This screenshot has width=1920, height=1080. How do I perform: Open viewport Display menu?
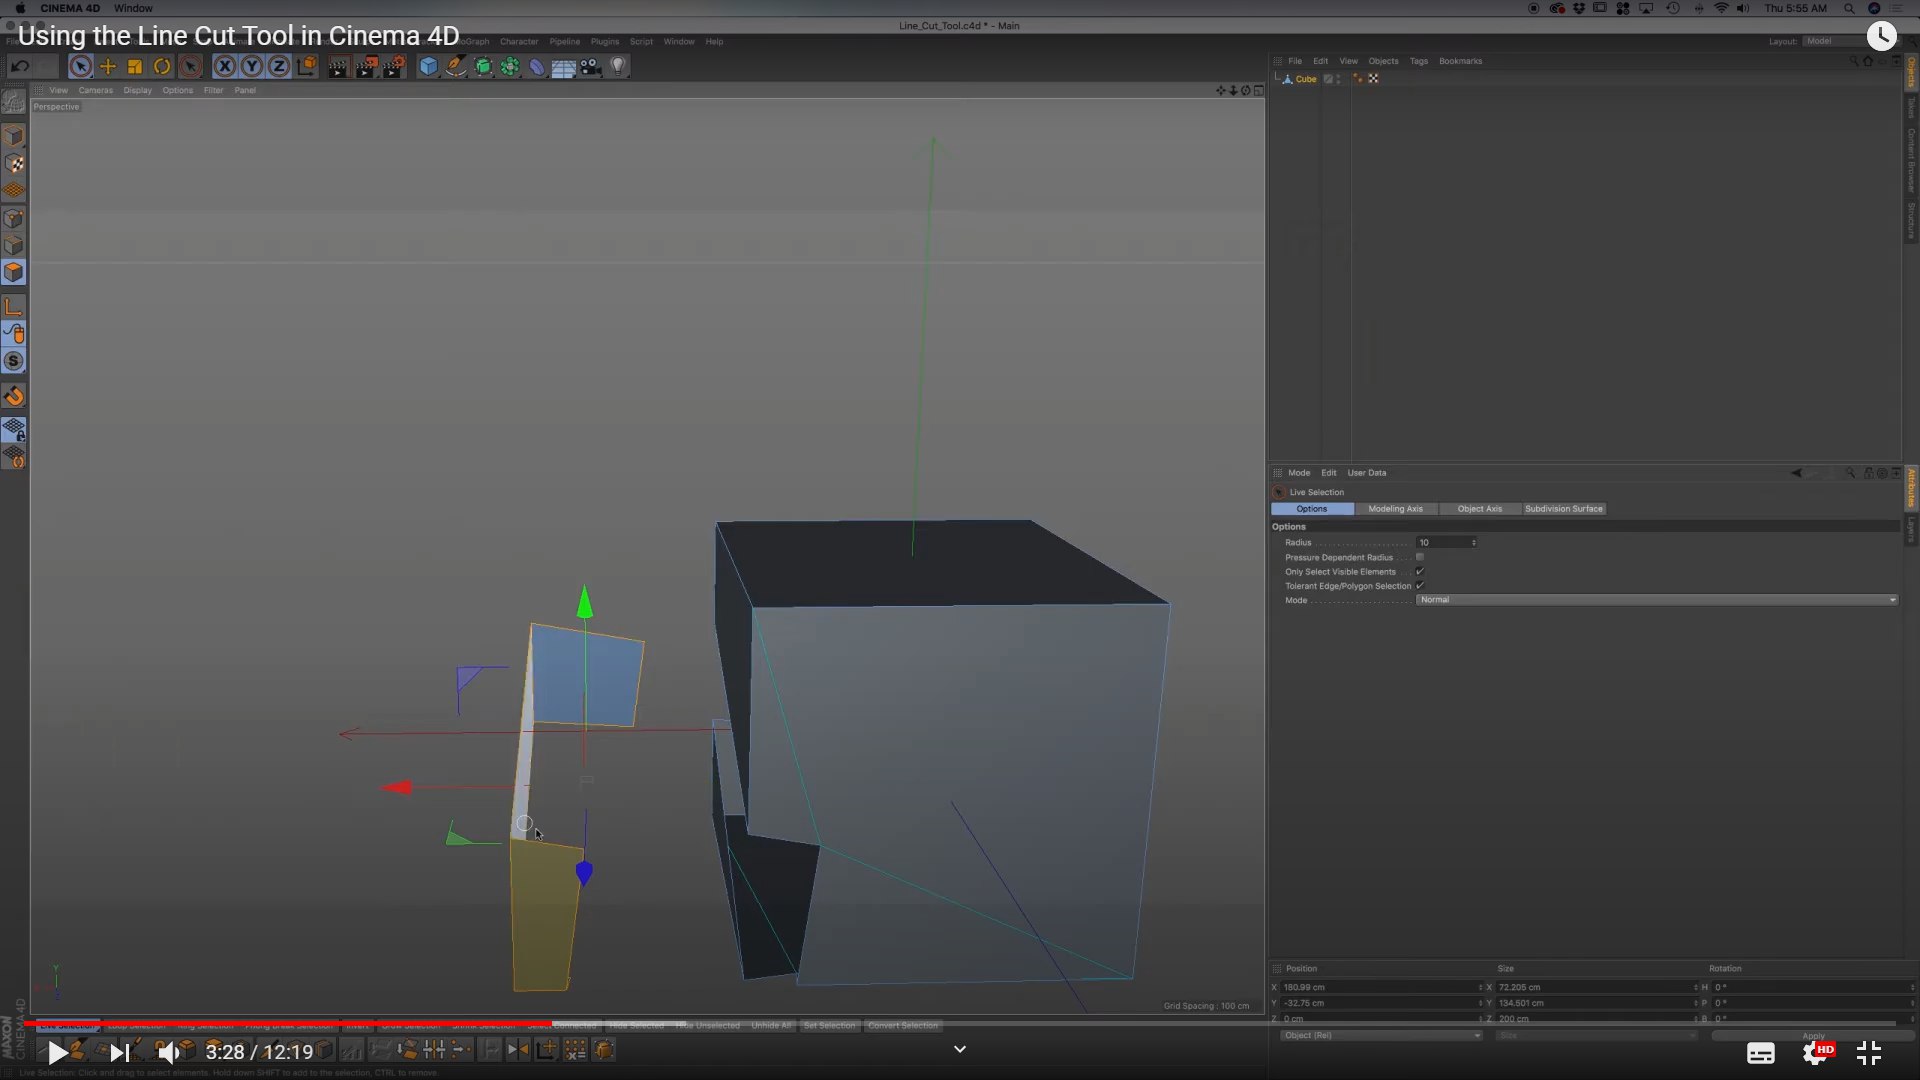[x=138, y=90]
